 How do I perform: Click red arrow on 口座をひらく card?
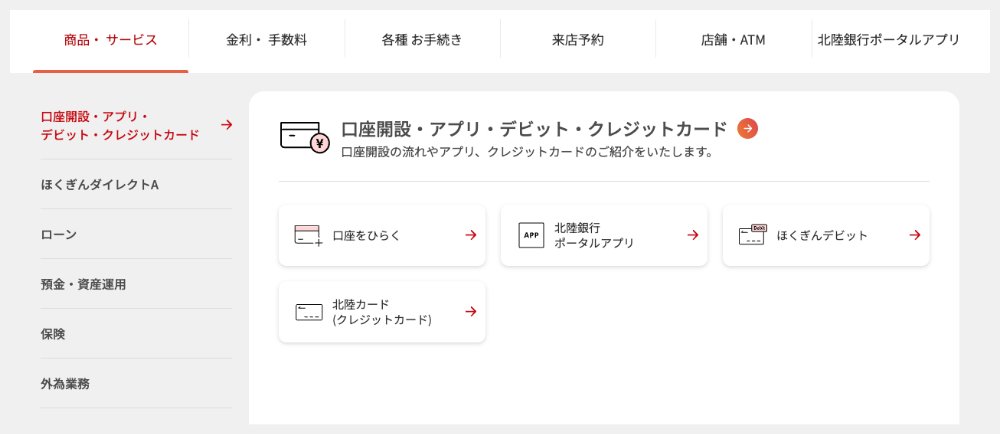[471, 235]
